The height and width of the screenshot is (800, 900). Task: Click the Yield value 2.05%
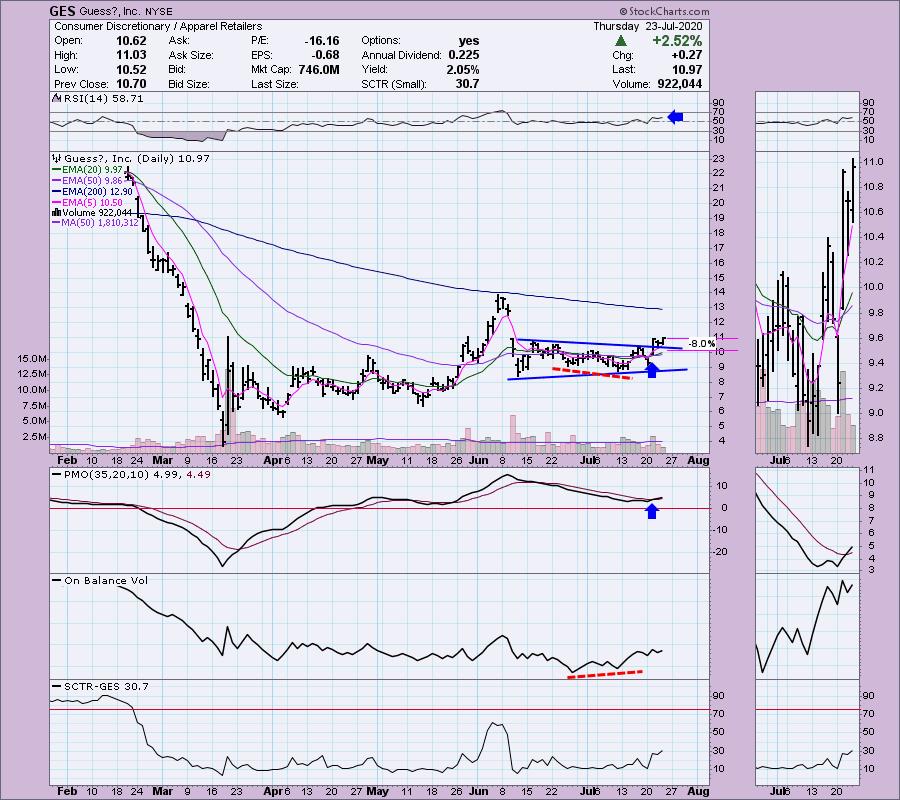click(x=463, y=69)
